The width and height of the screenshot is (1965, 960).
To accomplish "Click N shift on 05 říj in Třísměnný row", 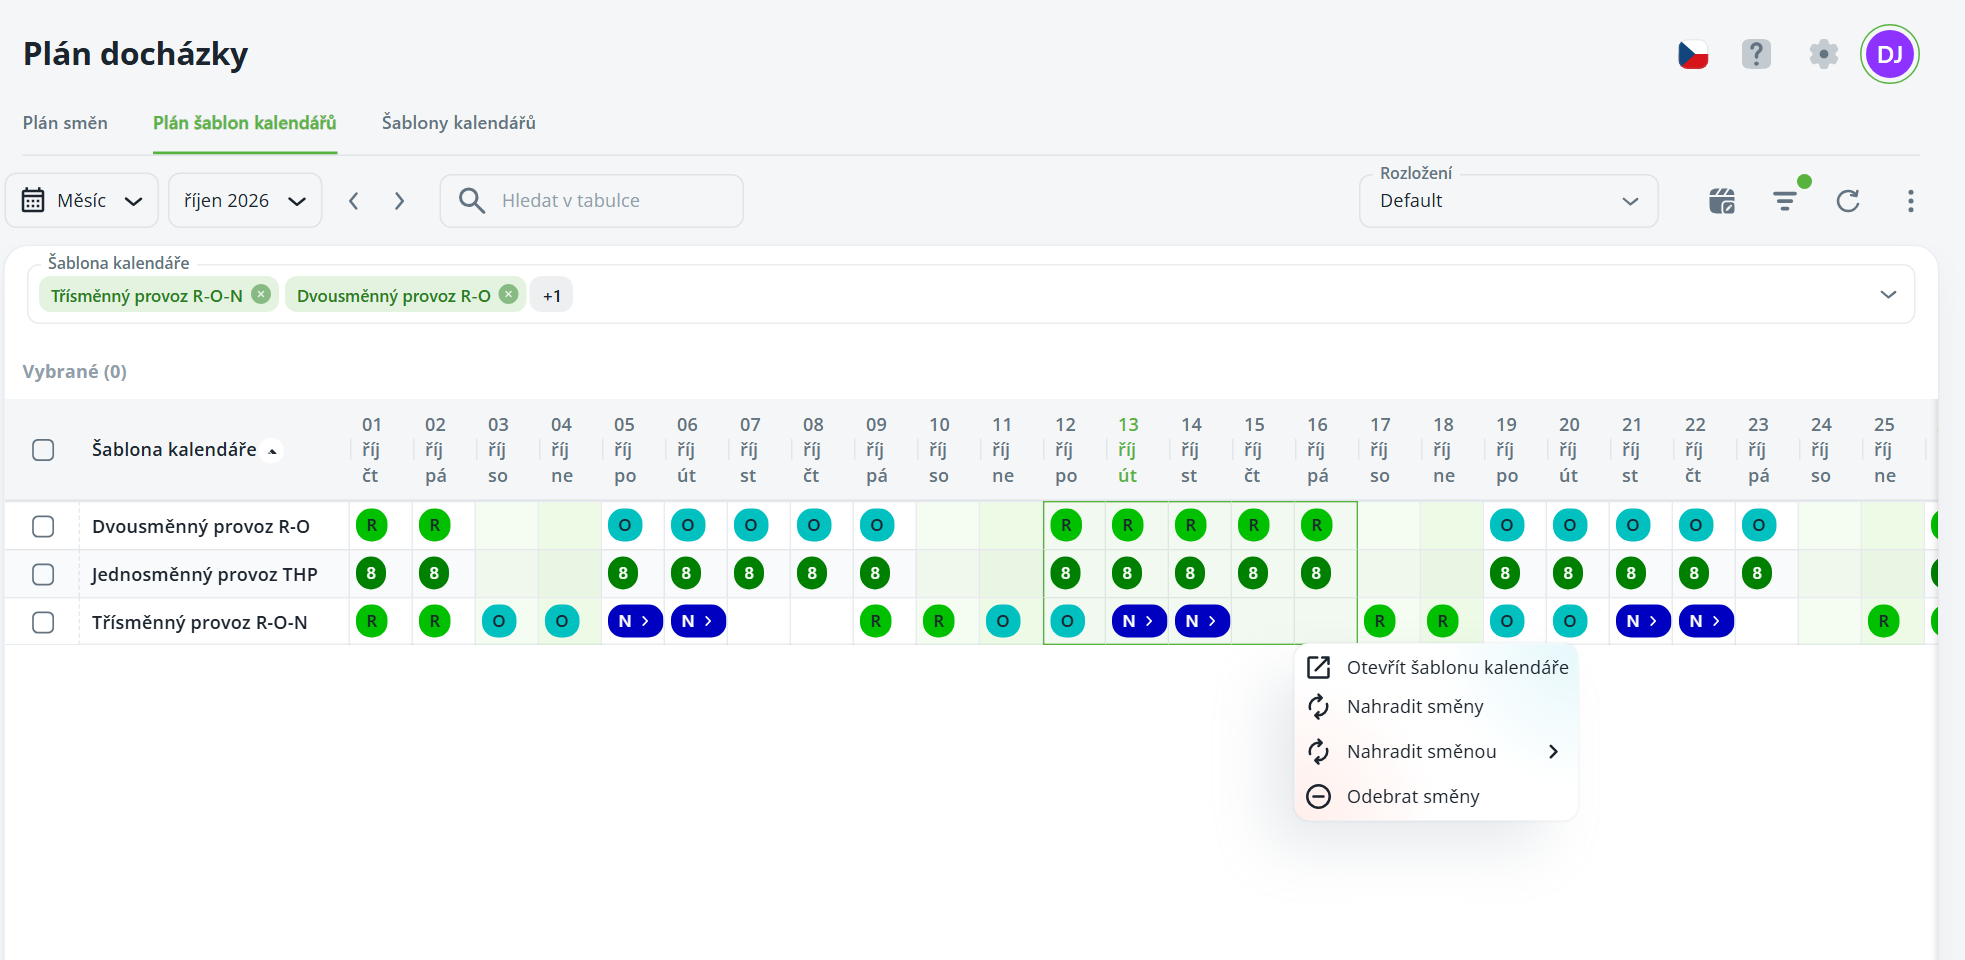I will (x=635, y=621).
